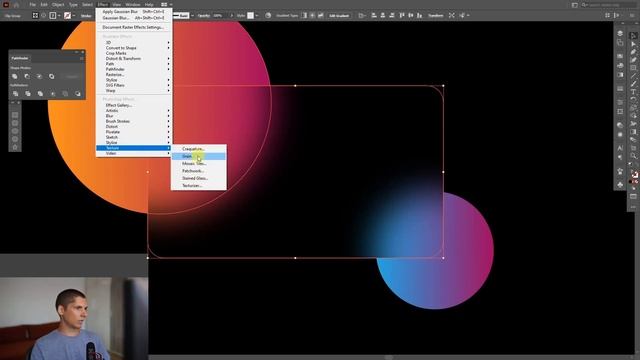Open the Arrange Documents dropdown arrow

[x=171, y=4]
